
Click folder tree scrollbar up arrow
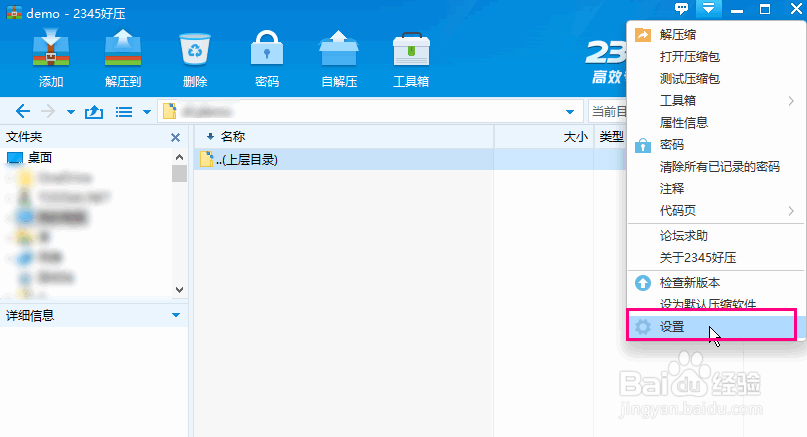pyautogui.click(x=179, y=157)
